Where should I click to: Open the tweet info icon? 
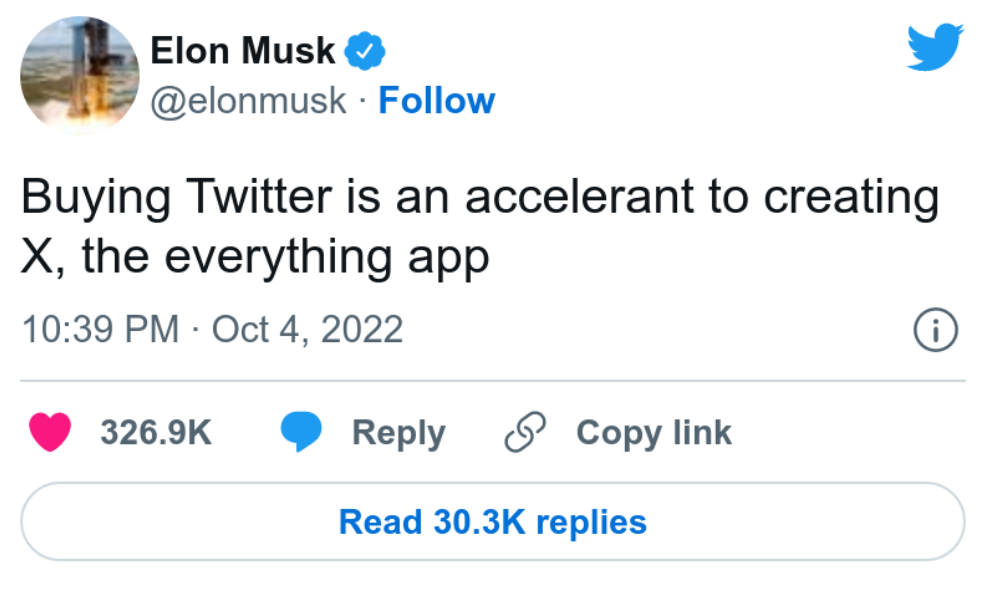pos(937,330)
